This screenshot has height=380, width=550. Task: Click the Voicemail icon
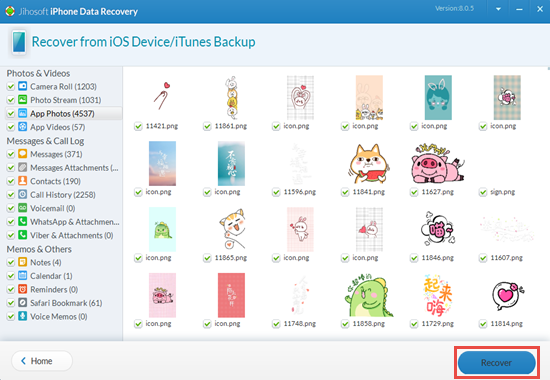coord(22,208)
